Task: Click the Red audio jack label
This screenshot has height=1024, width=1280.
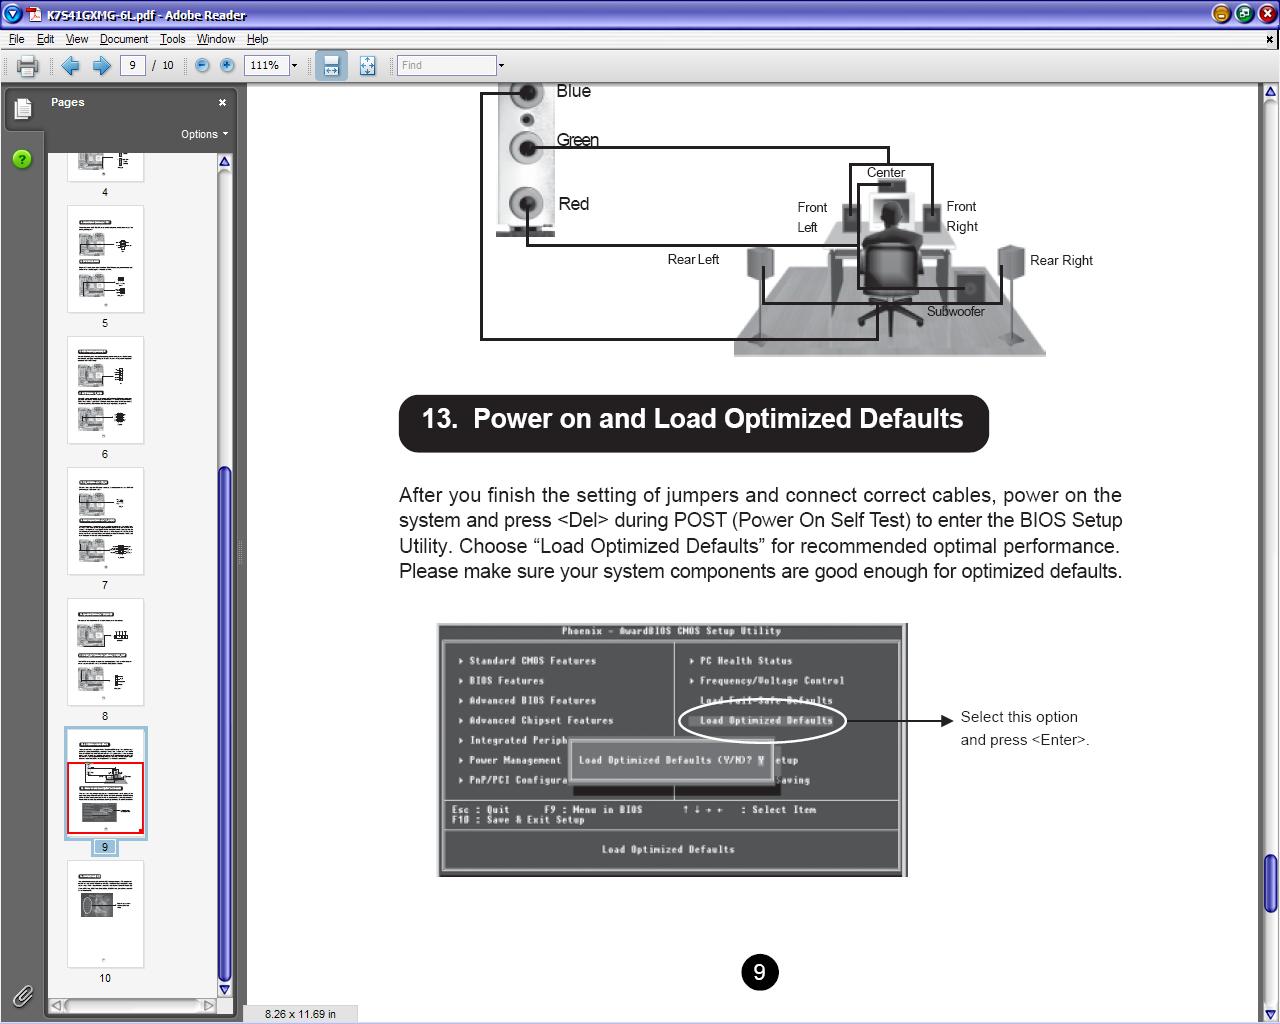Action: click(x=573, y=204)
